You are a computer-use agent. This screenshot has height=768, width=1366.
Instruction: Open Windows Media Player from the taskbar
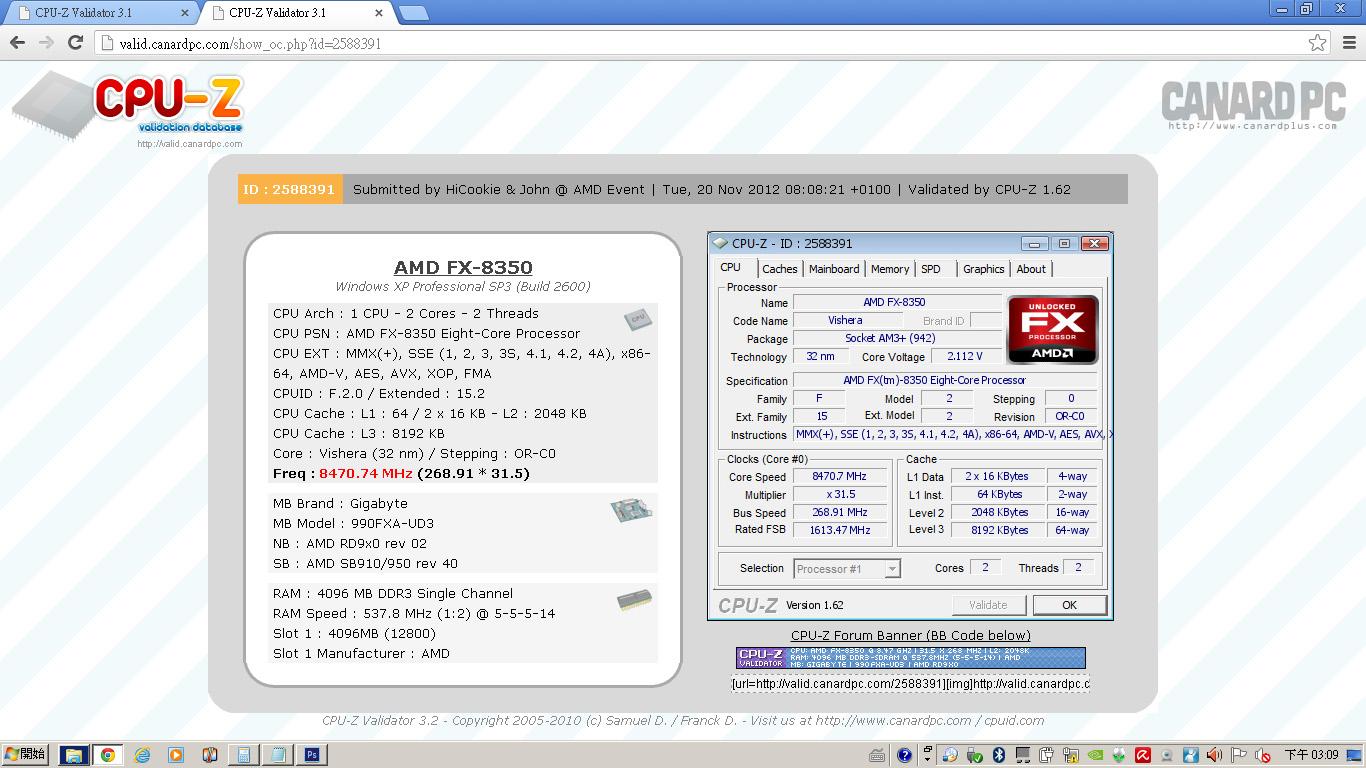click(x=176, y=755)
